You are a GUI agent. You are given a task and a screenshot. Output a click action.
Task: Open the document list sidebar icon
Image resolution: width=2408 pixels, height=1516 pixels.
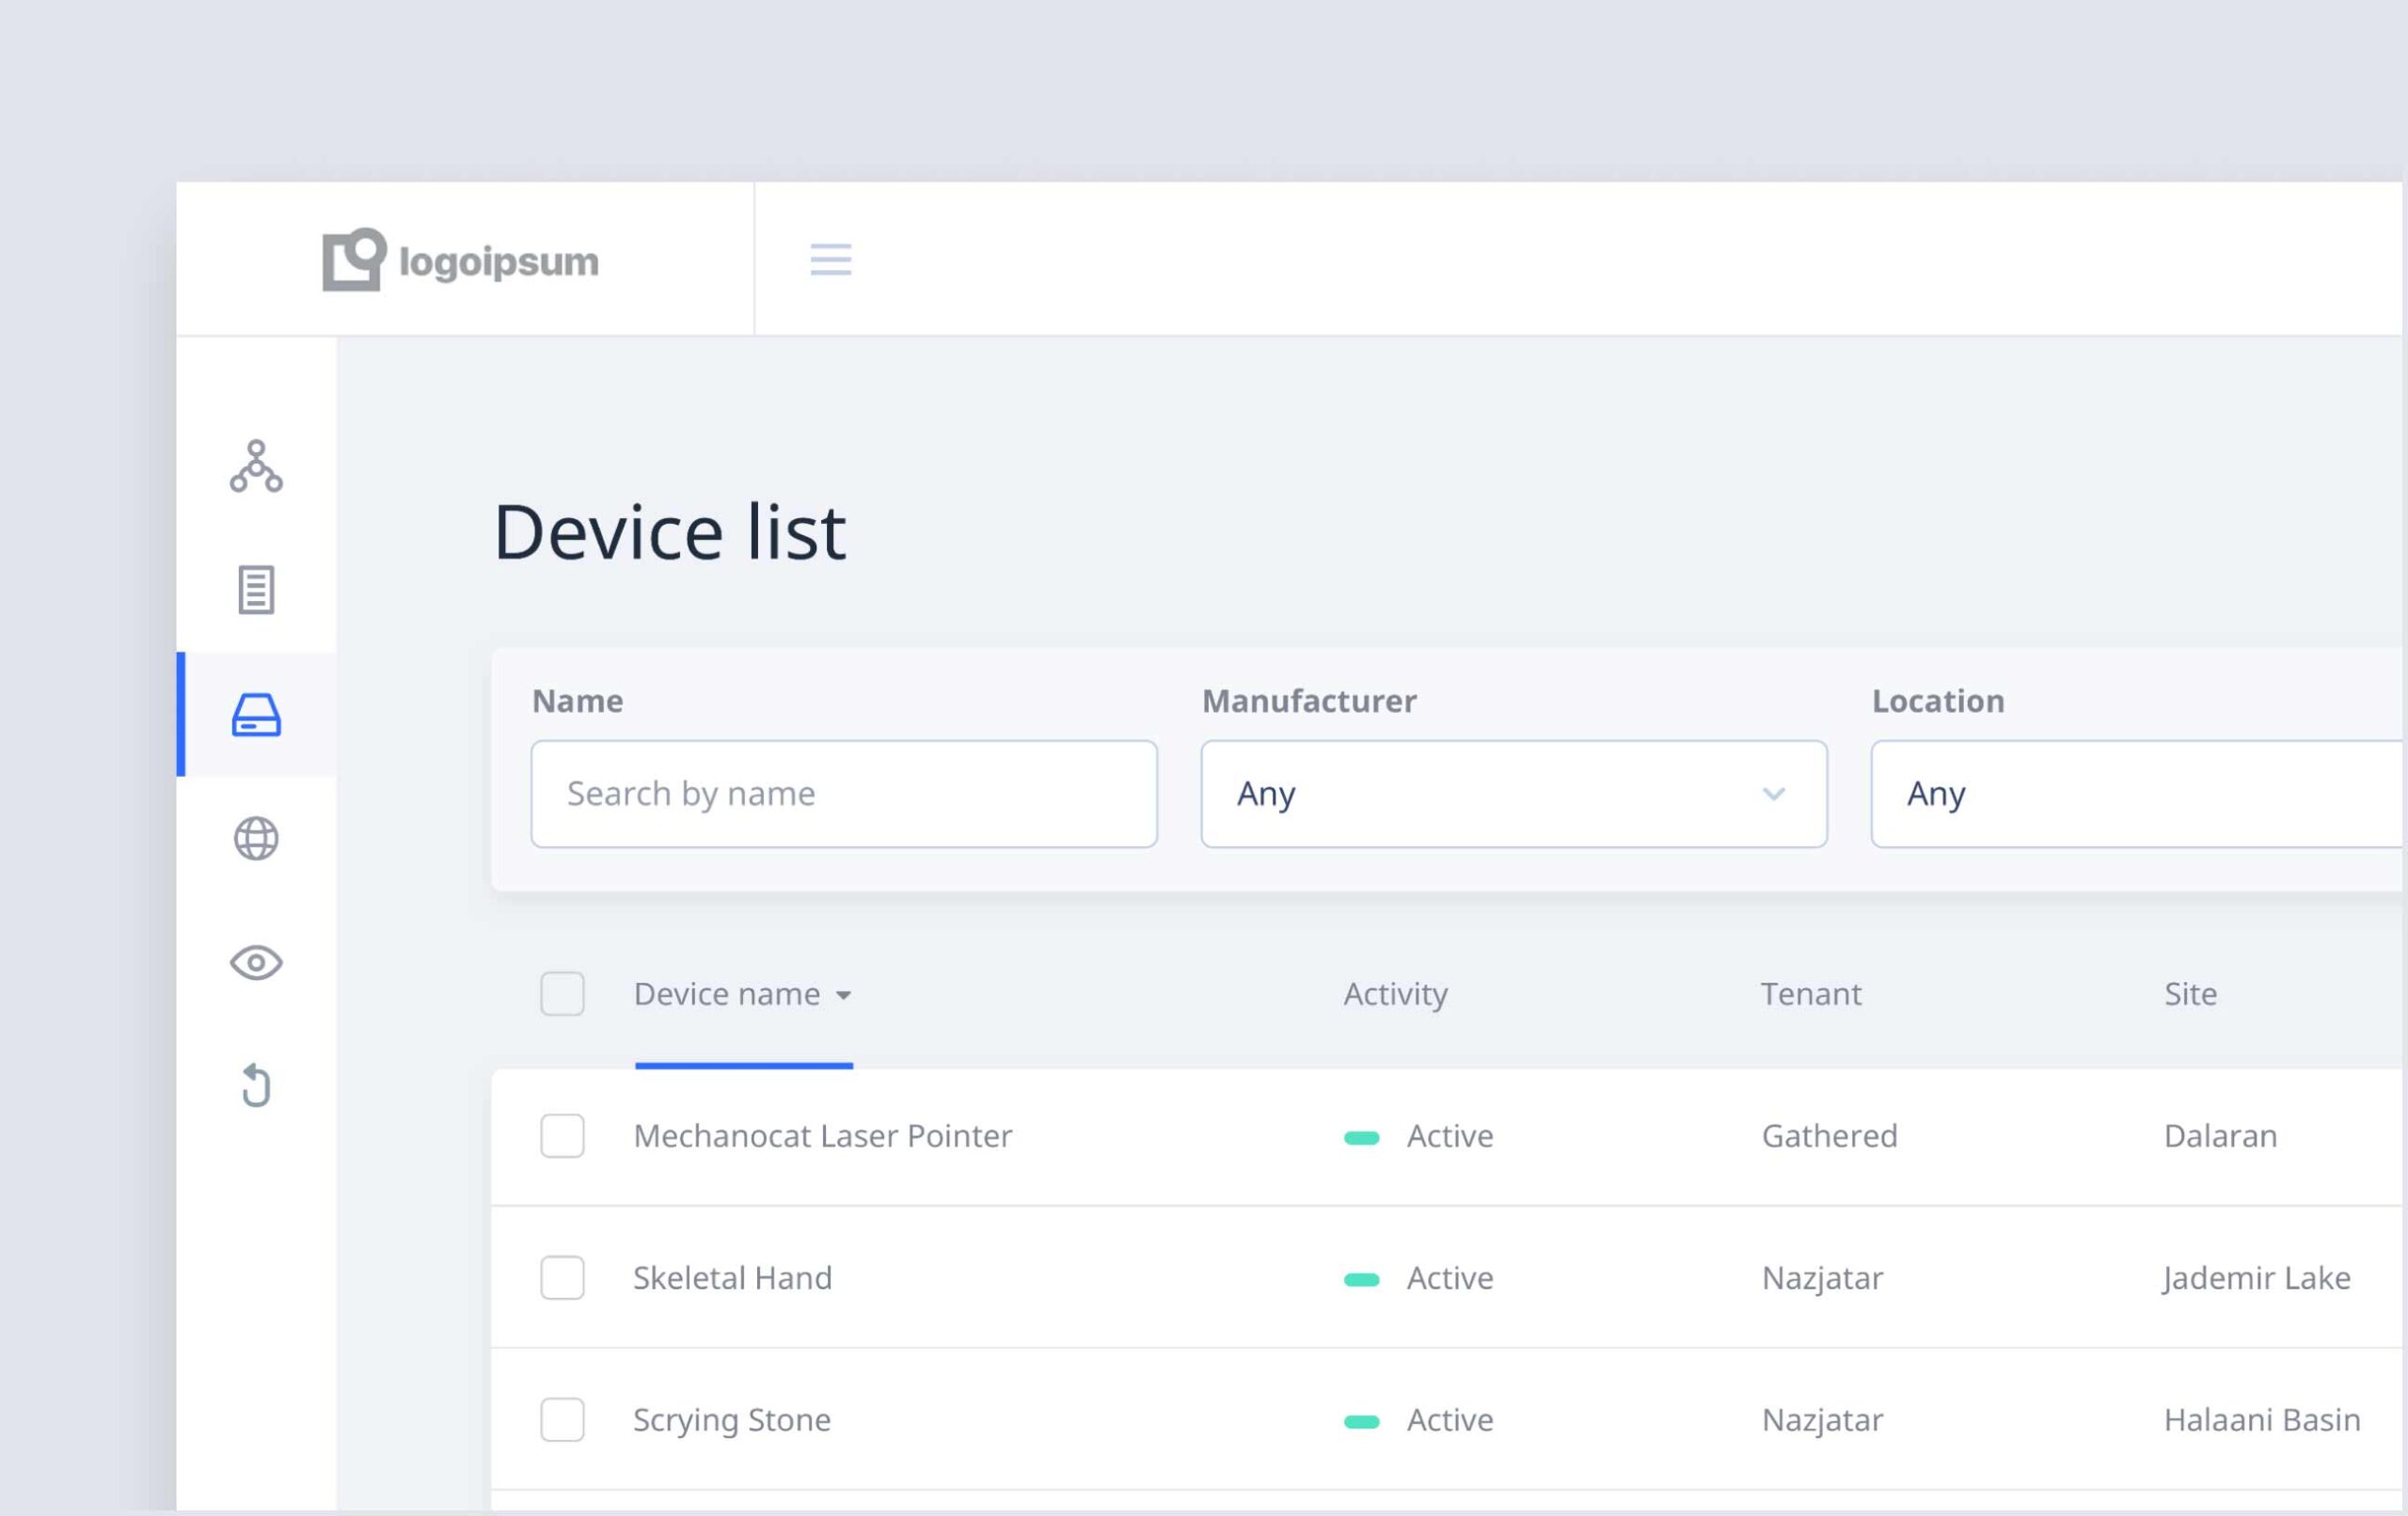pyautogui.click(x=256, y=590)
